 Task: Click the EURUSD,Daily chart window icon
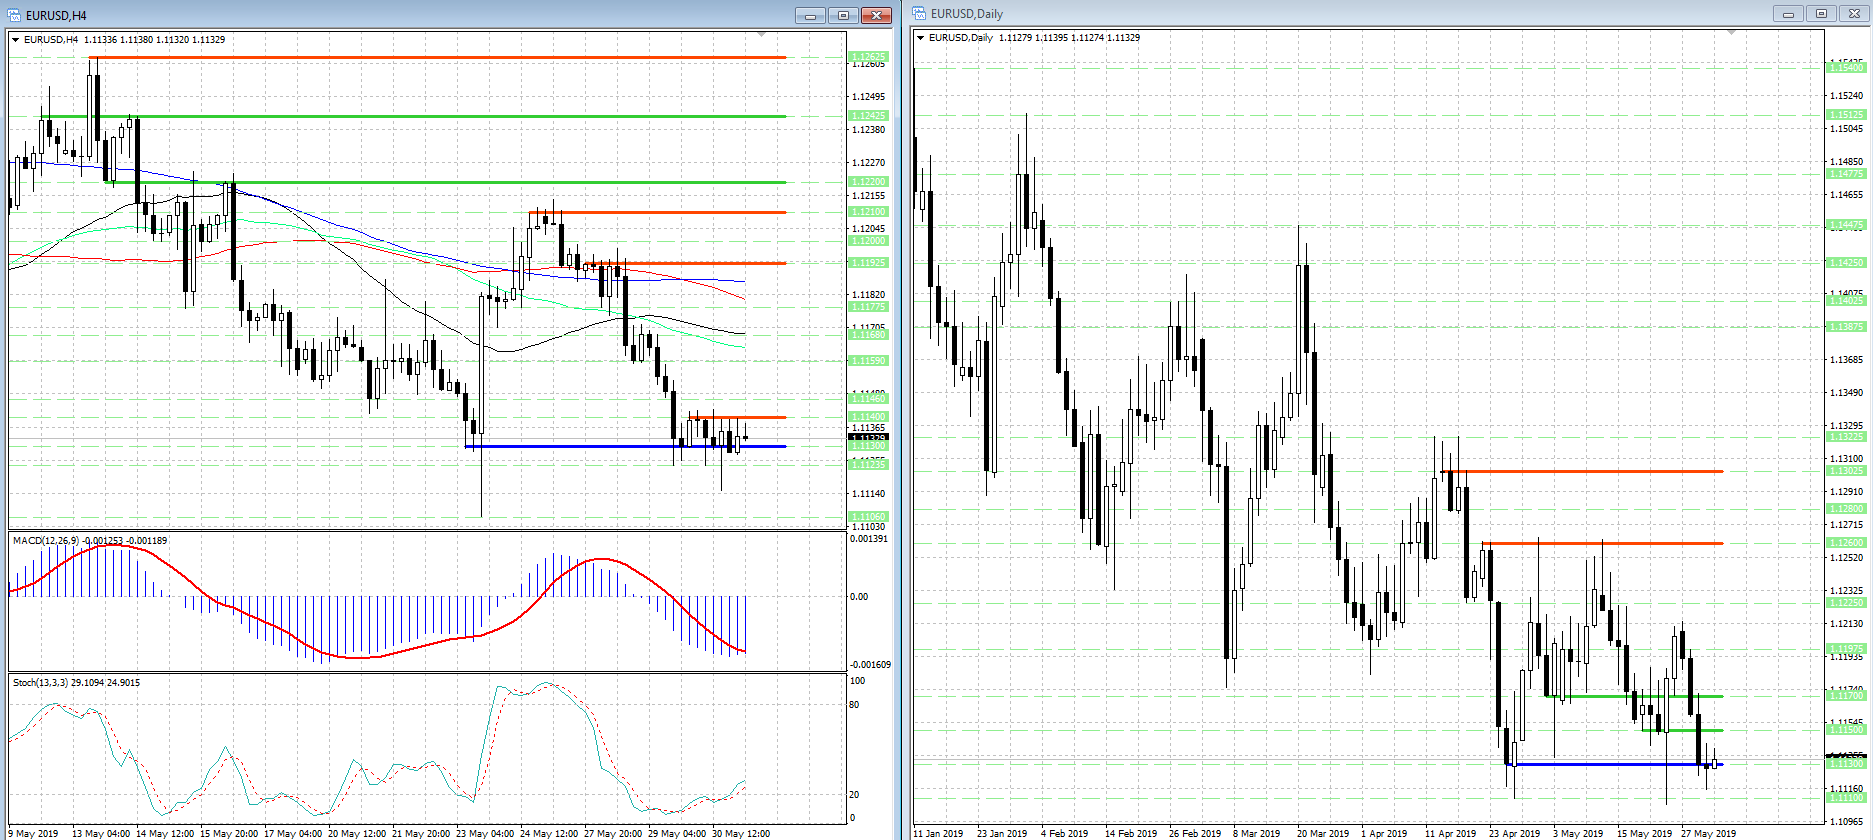(919, 13)
